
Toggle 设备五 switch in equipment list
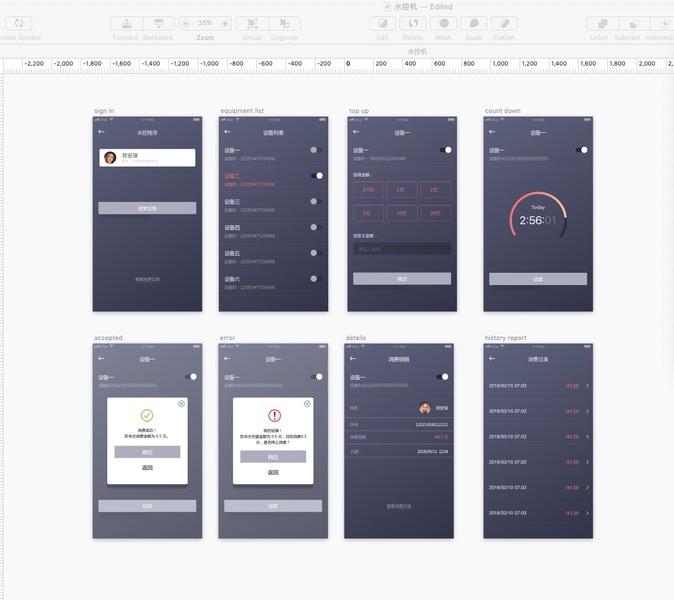click(x=316, y=253)
